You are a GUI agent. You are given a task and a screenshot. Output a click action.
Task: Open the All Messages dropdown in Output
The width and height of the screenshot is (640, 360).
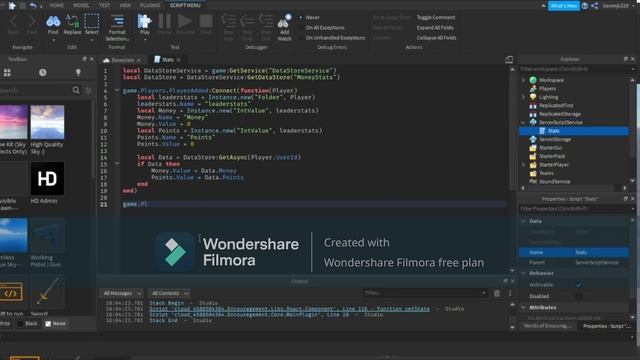(x=122, y=293)
